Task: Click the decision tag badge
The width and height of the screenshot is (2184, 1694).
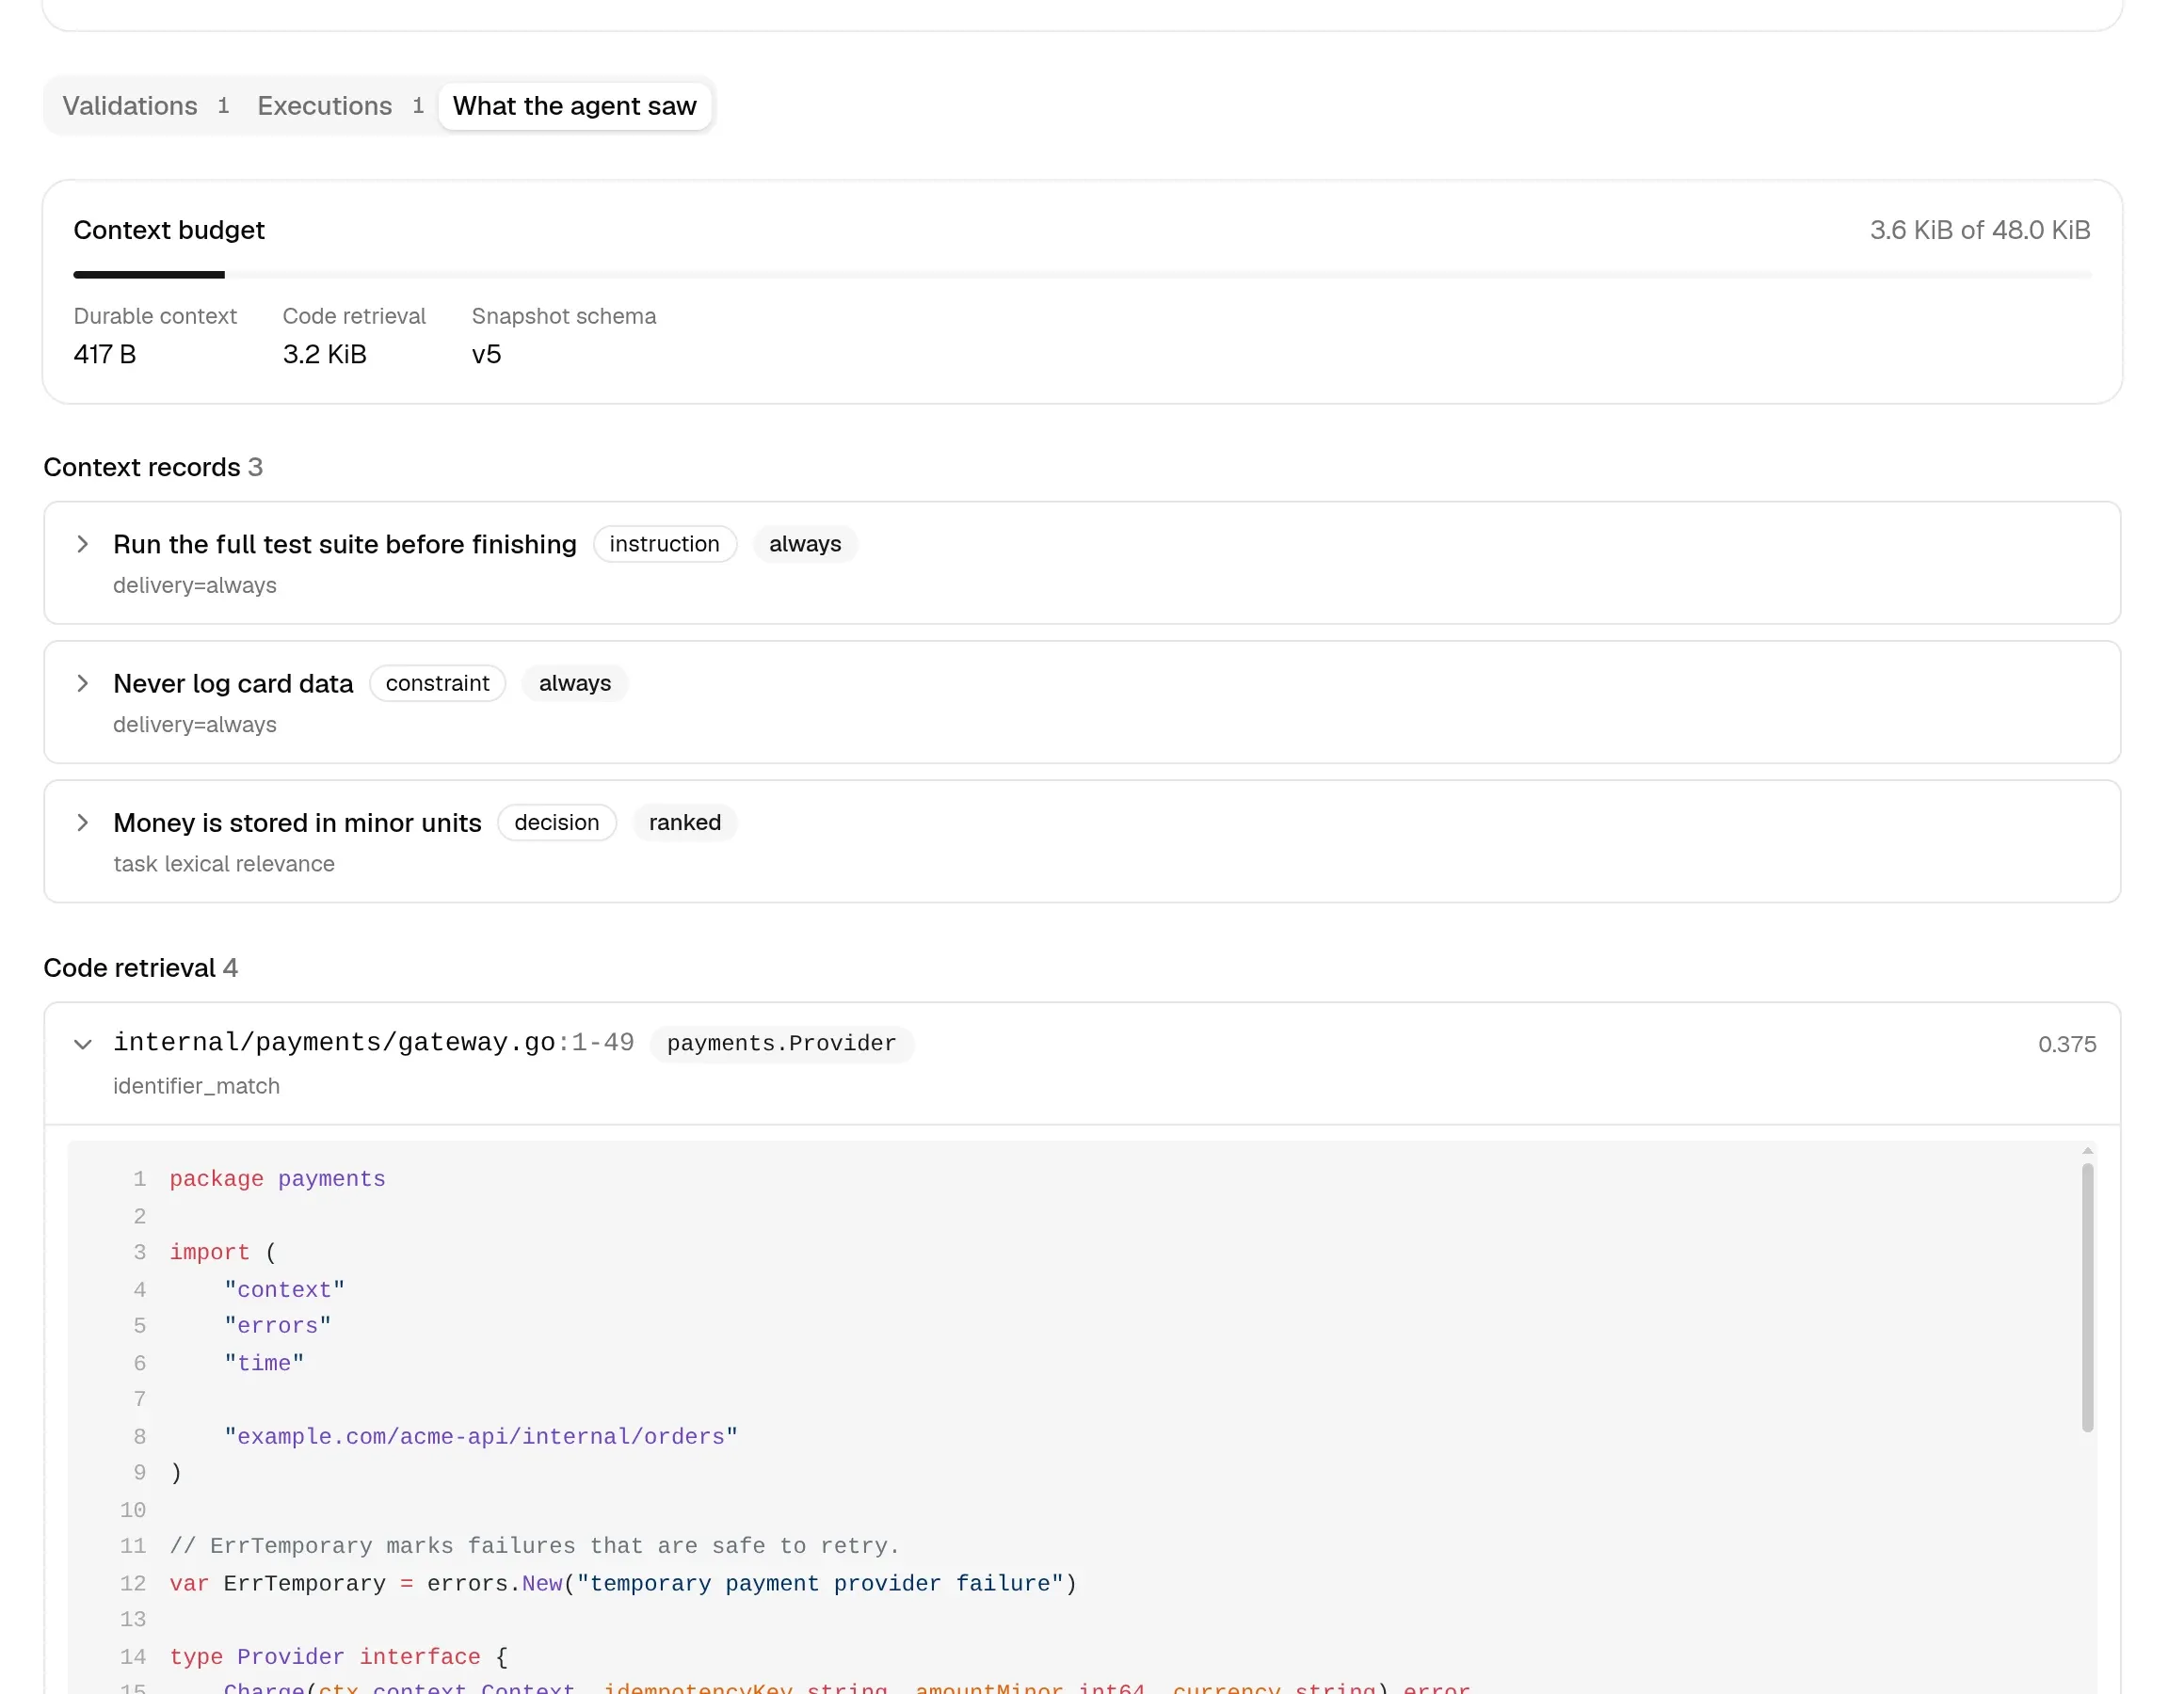Action: point(557,822)
